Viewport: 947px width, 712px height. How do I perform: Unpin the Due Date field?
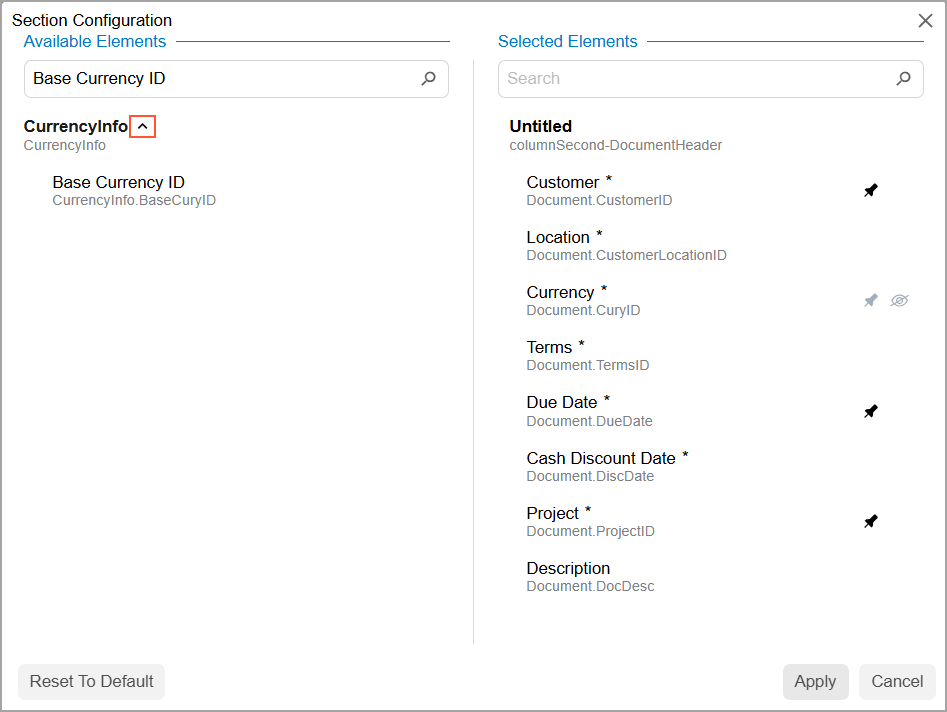(x=871, y=411)
